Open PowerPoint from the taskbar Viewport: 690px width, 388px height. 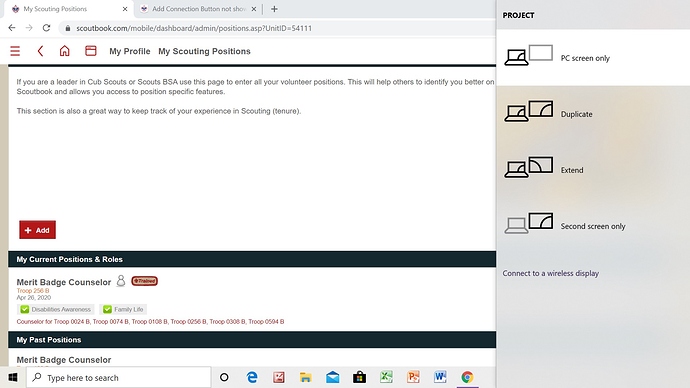coord(413,377)
